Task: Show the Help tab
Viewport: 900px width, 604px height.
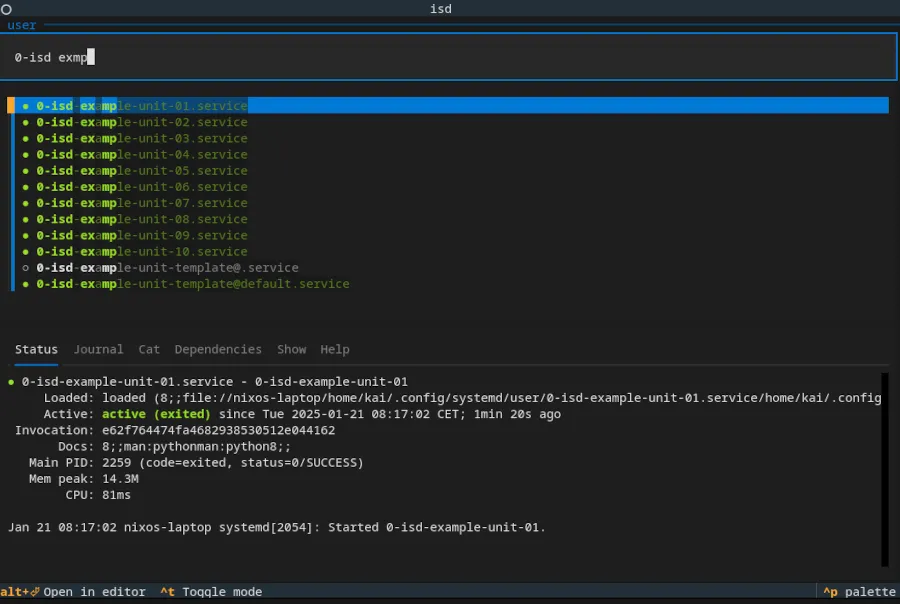Action: point(335,349)
